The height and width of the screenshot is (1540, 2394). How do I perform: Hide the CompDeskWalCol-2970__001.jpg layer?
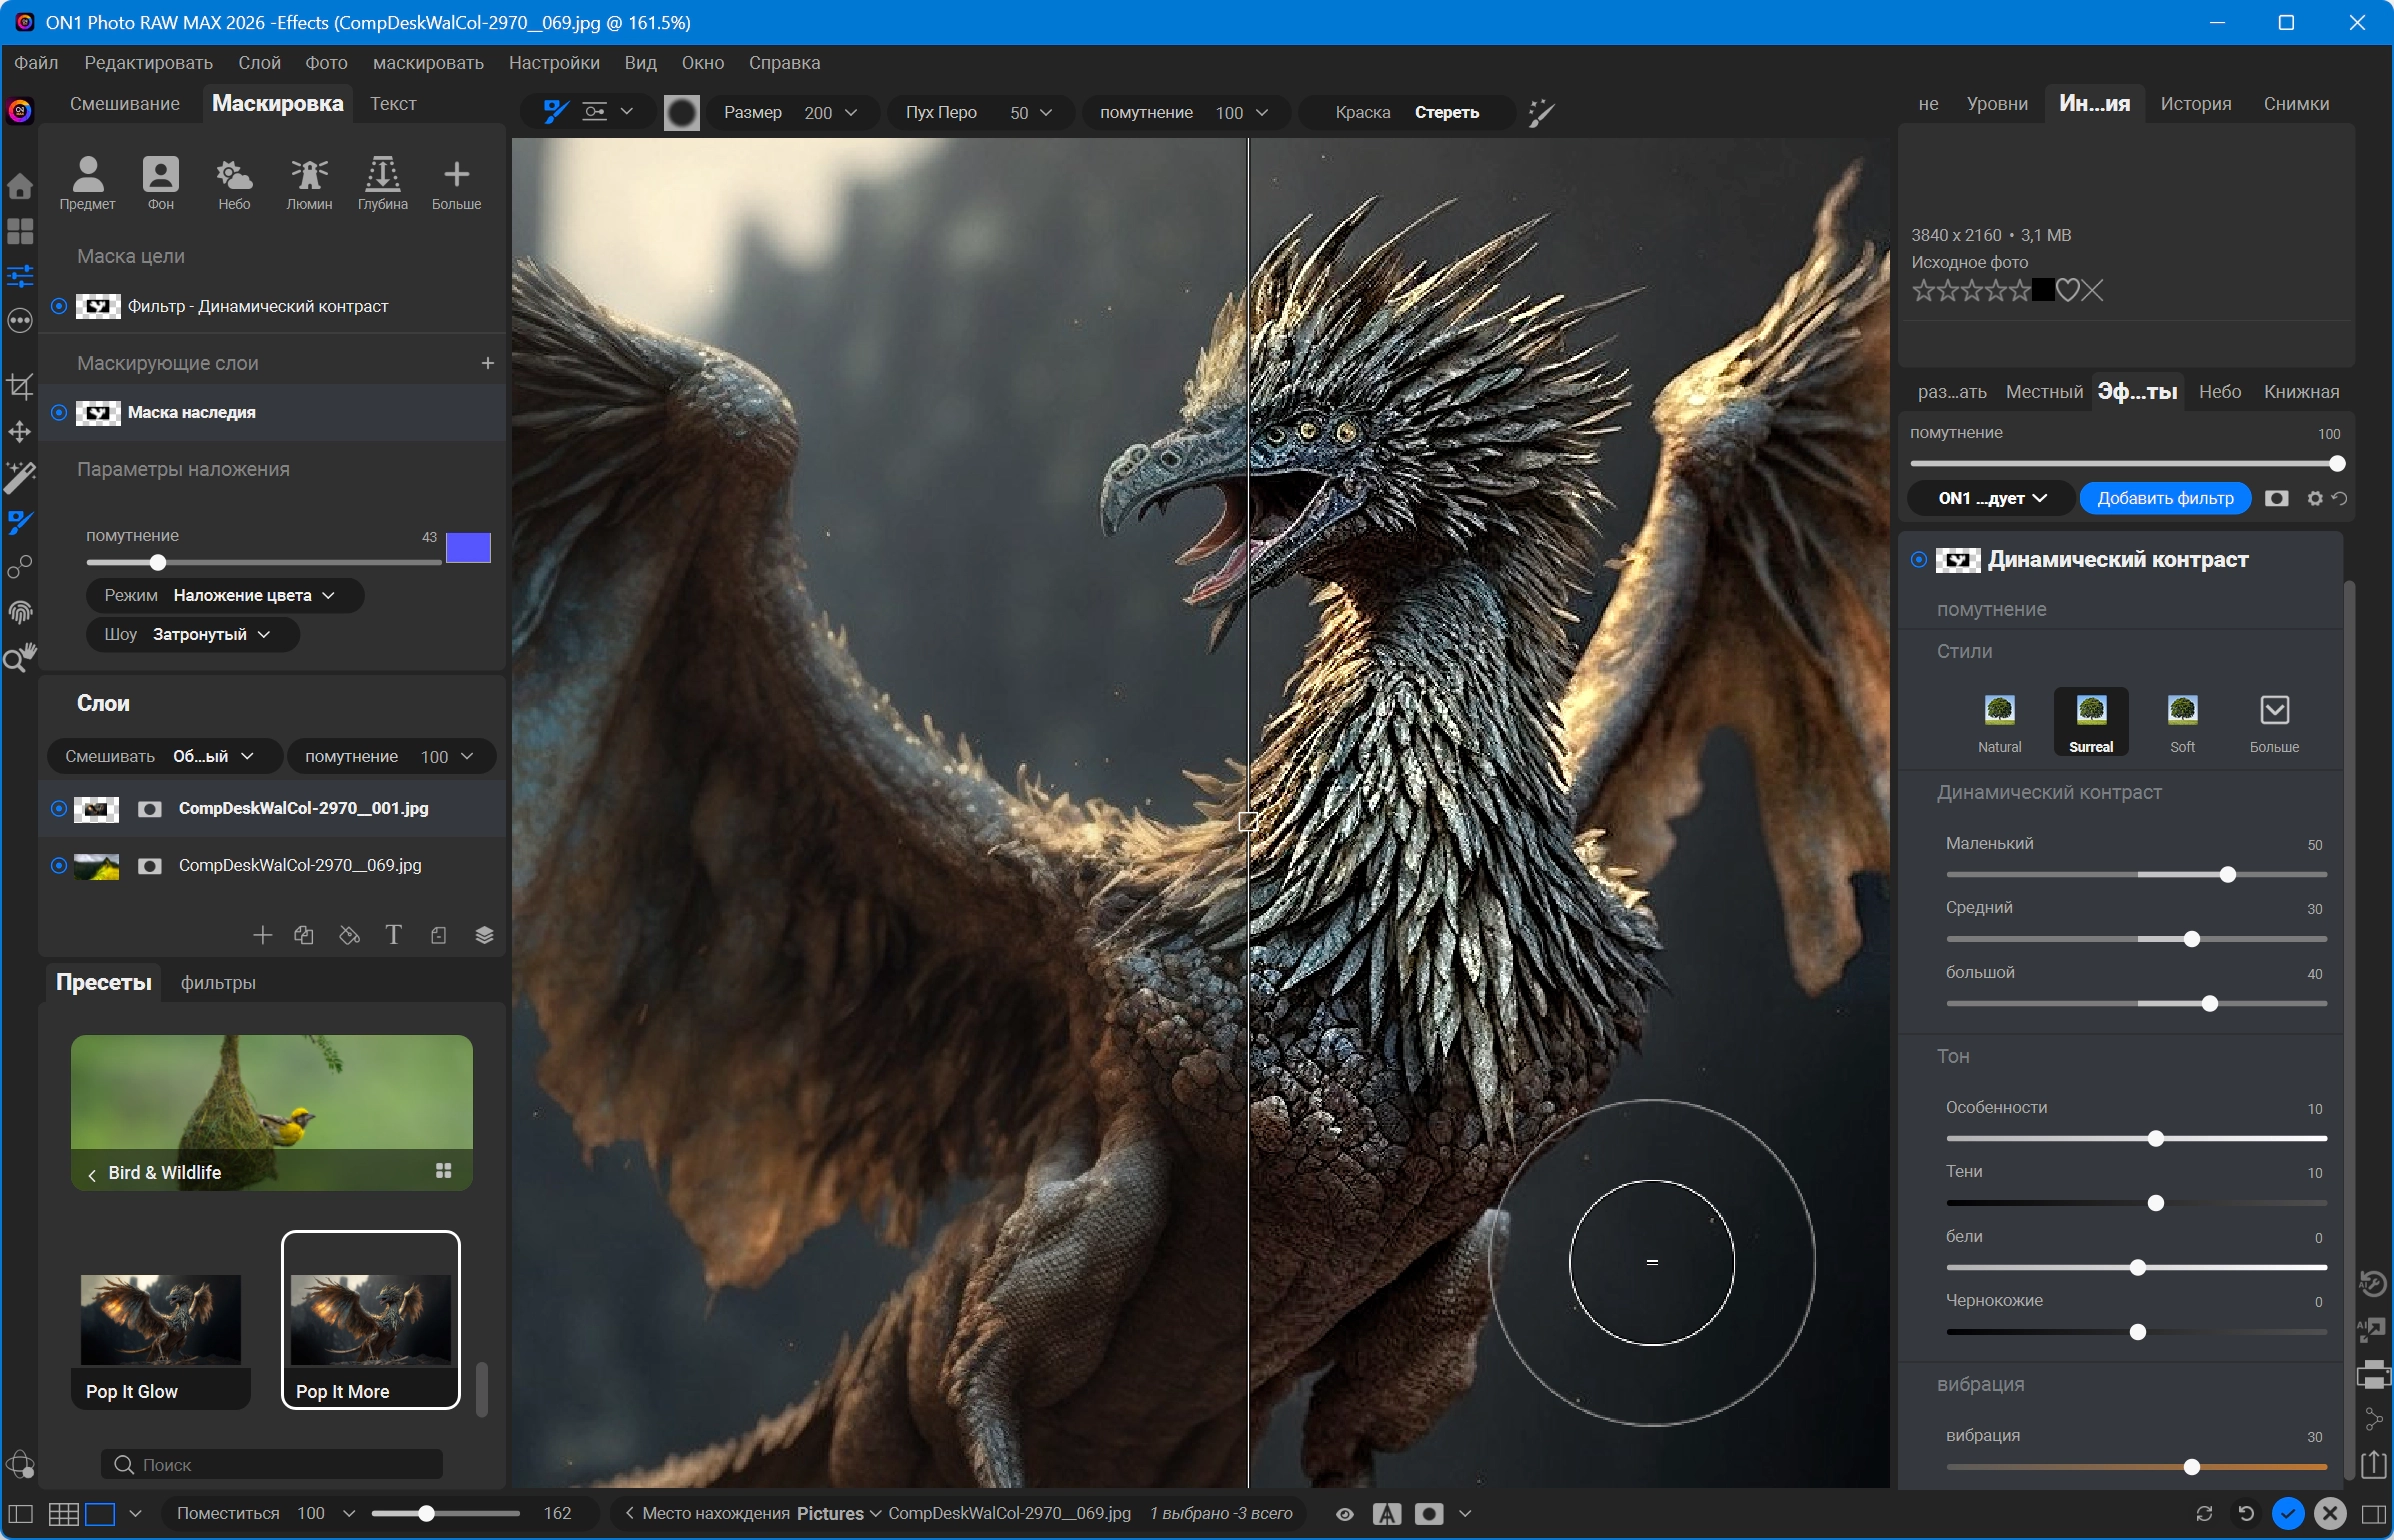[x=59, y=808]
